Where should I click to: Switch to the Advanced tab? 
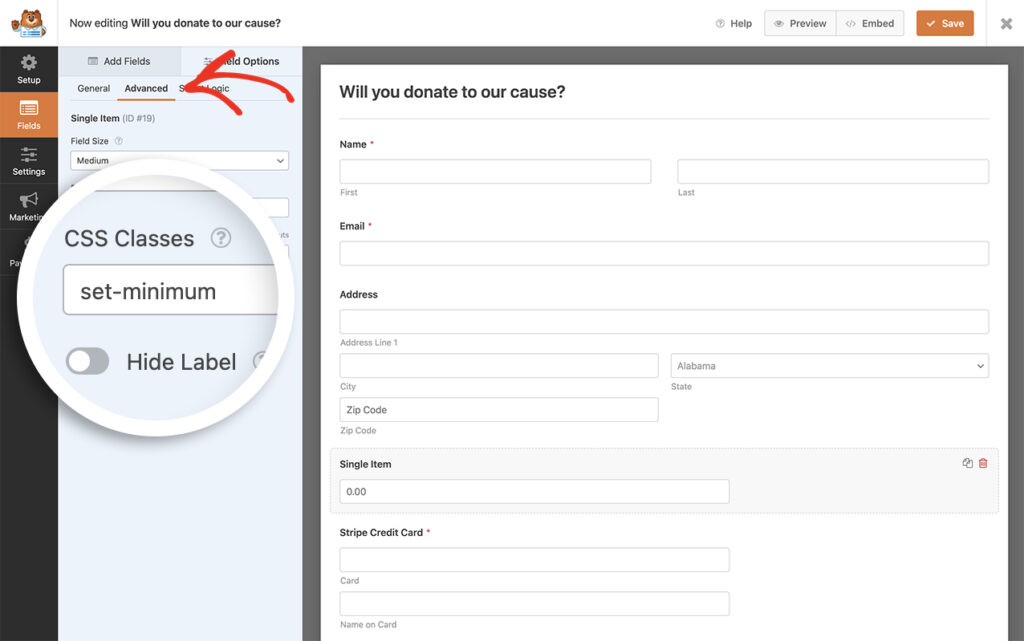click(x=146, y=88)
